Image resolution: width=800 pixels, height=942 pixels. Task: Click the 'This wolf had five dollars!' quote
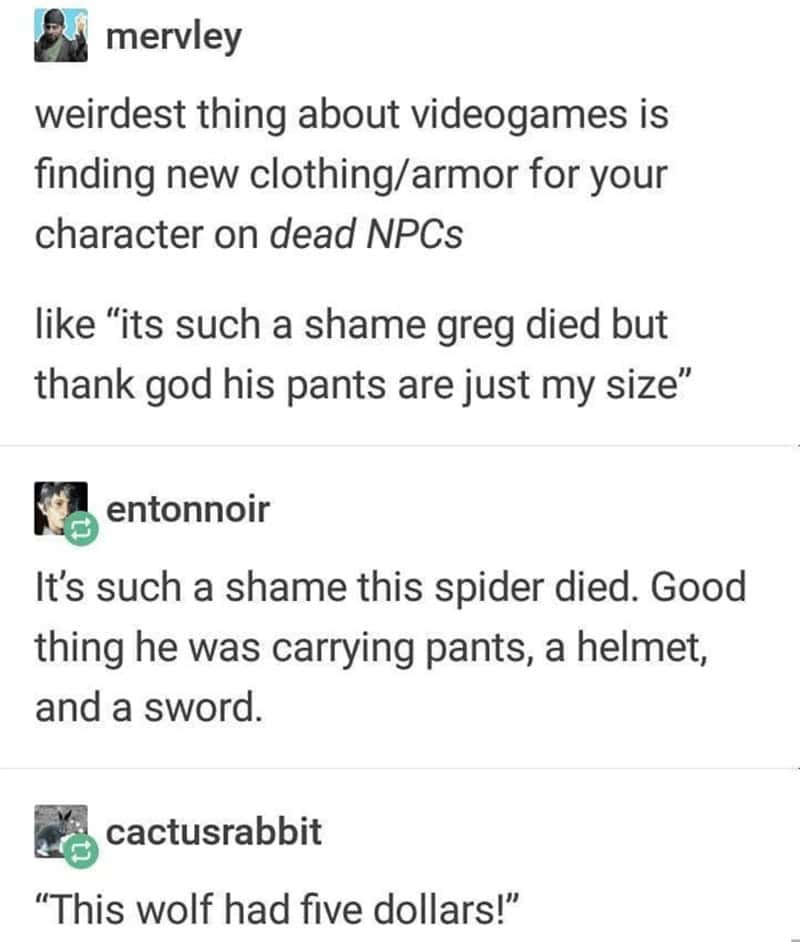277,909
